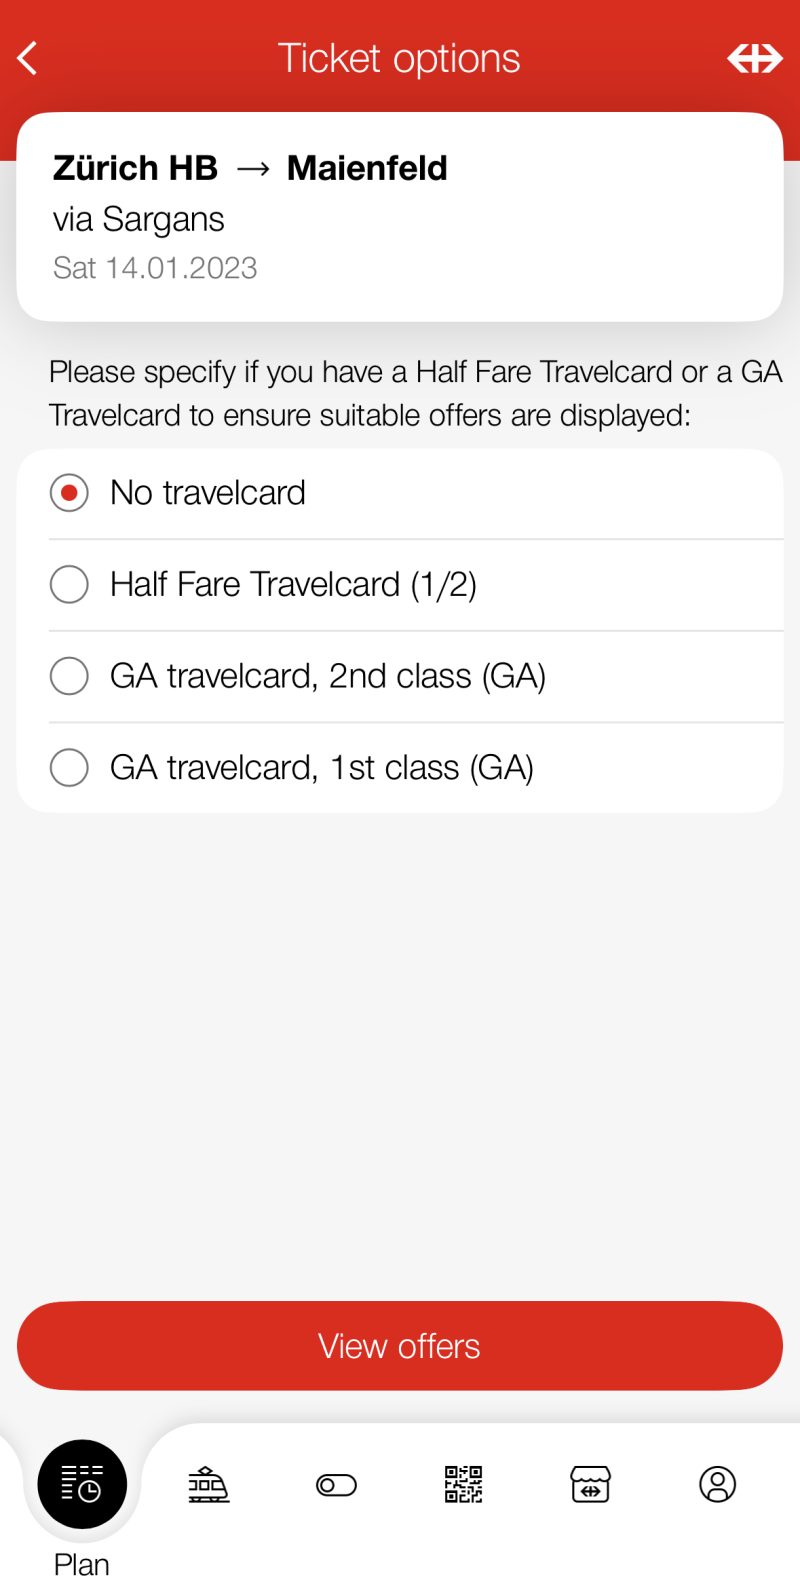Tap the Ticket options header title
This screenshot has height=1582, width=800.
point(399,58)
